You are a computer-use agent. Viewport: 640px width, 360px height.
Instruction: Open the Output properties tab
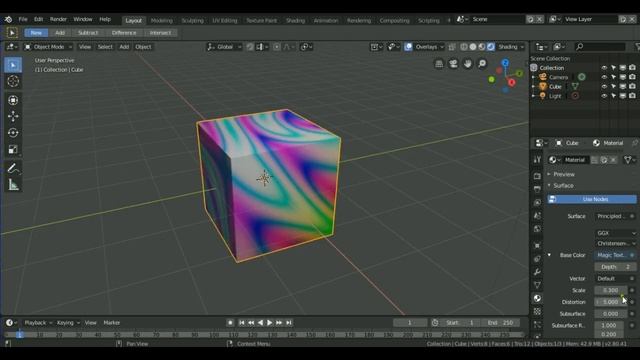point(537,189)
